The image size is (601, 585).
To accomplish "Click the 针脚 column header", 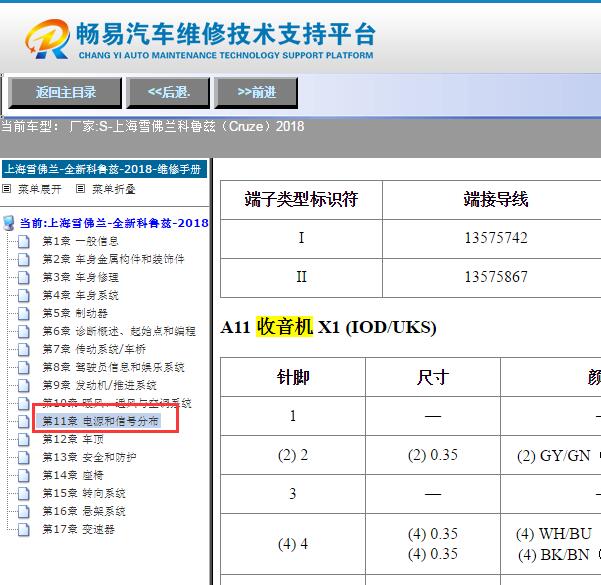I will (x=293, y=377).
